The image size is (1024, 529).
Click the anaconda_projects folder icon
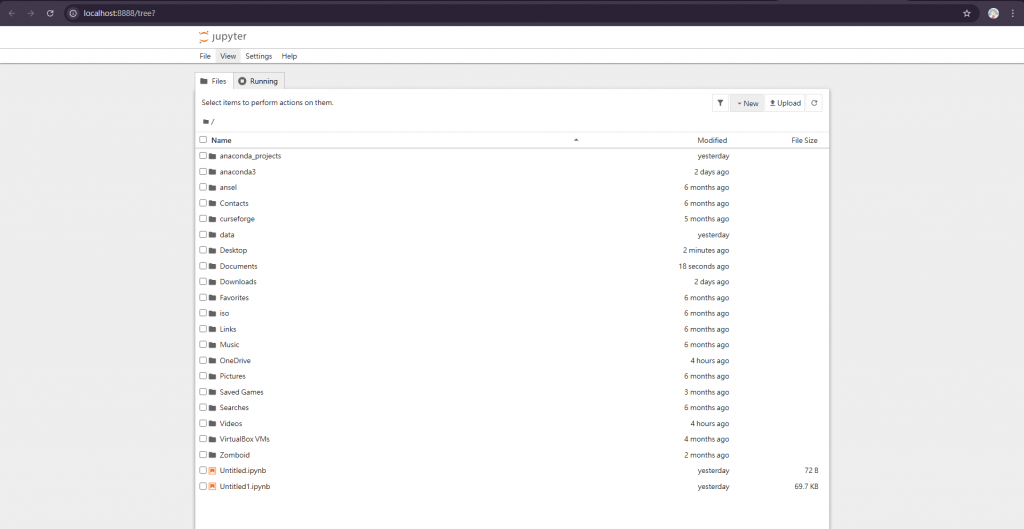(x=212, y=156)
